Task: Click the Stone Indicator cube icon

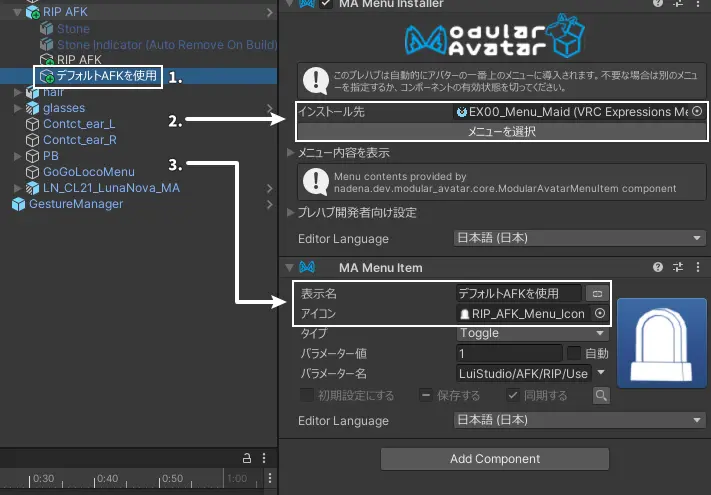Action: pyautogui.click(x=46, y=45)
